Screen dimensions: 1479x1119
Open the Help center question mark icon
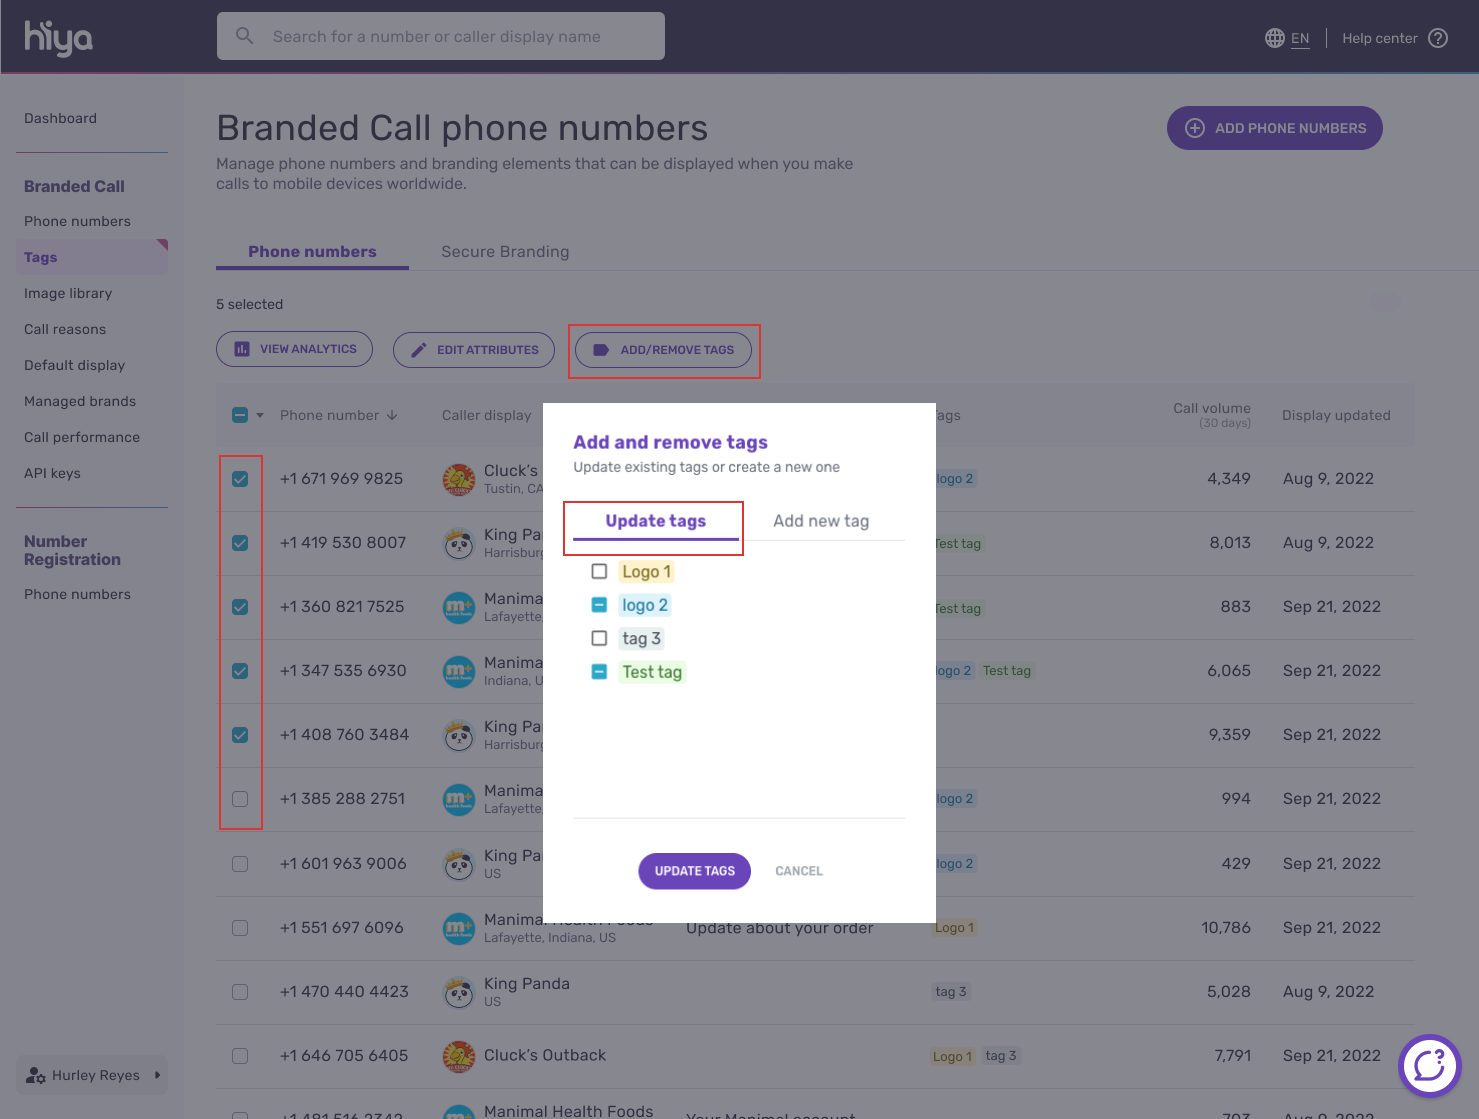1438,38
